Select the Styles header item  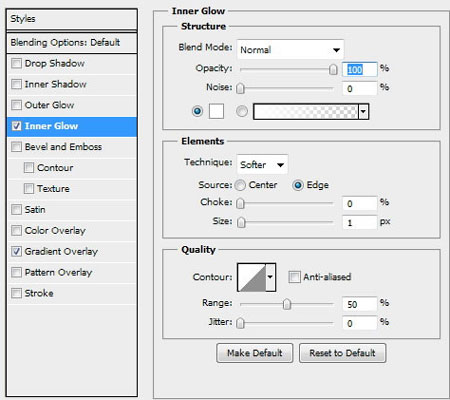72,19
